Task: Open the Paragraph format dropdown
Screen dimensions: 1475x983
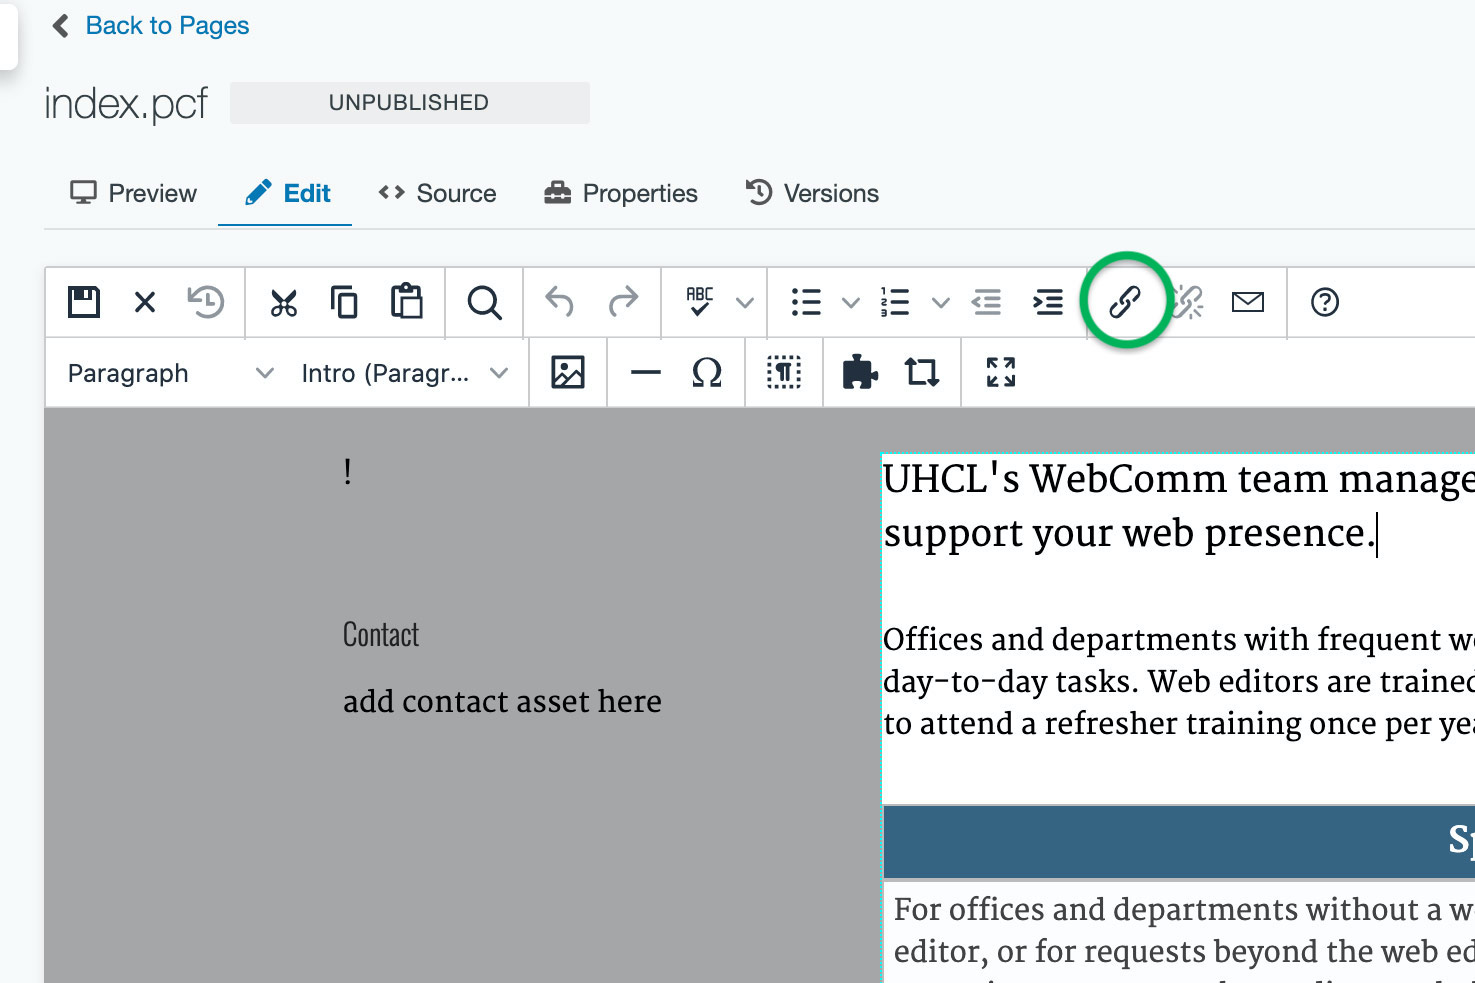Action: tap(165, 372)
